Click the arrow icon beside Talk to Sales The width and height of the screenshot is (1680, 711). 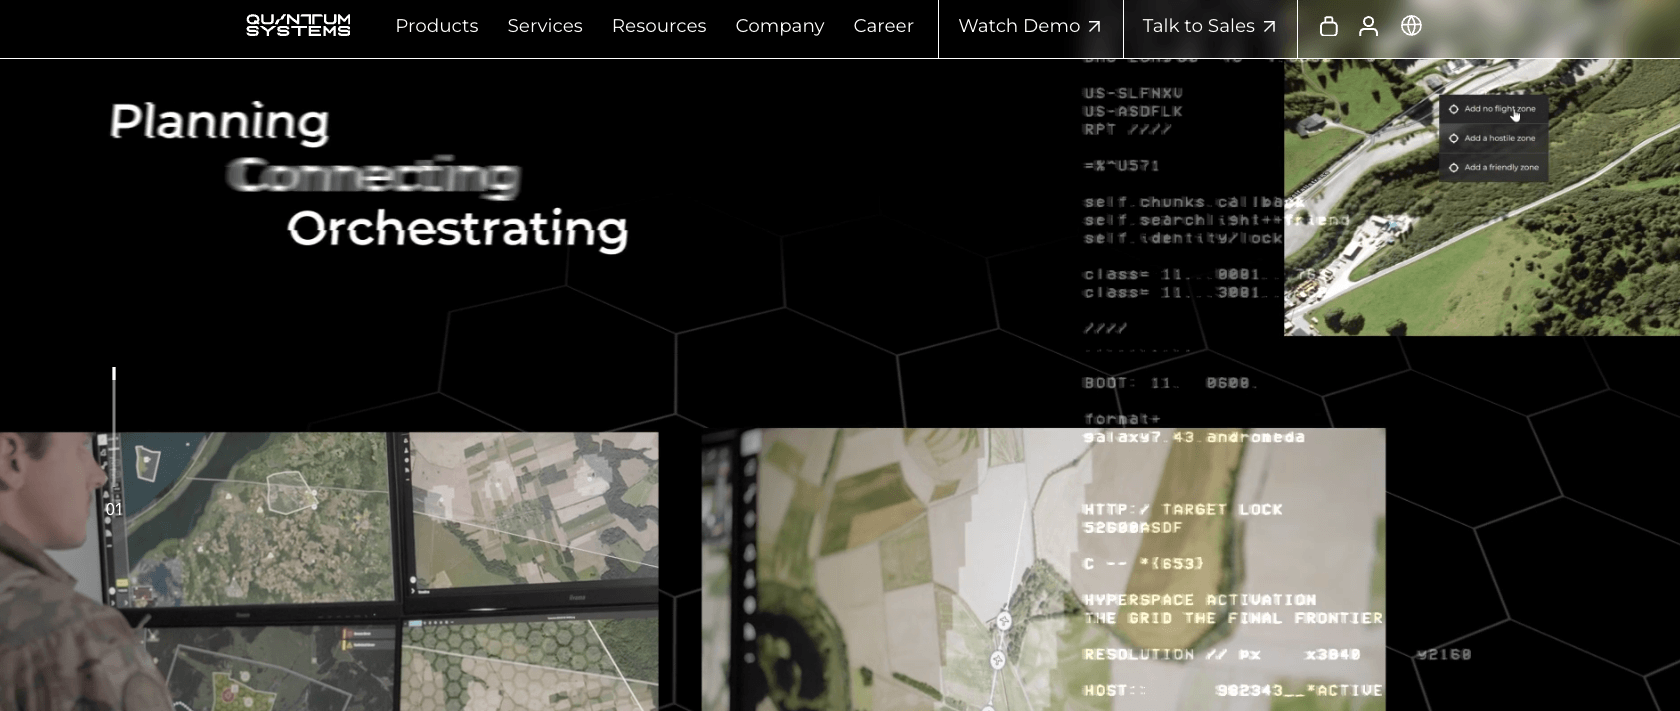point(1269,27)
